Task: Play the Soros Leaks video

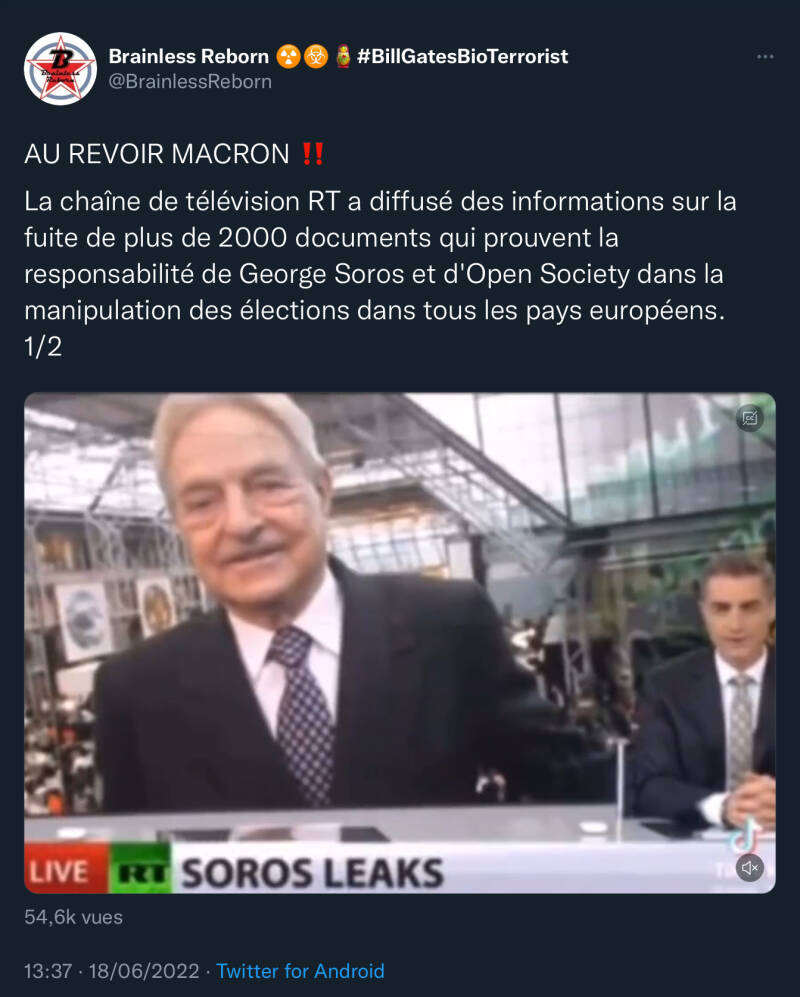Action: coord(399,643)
